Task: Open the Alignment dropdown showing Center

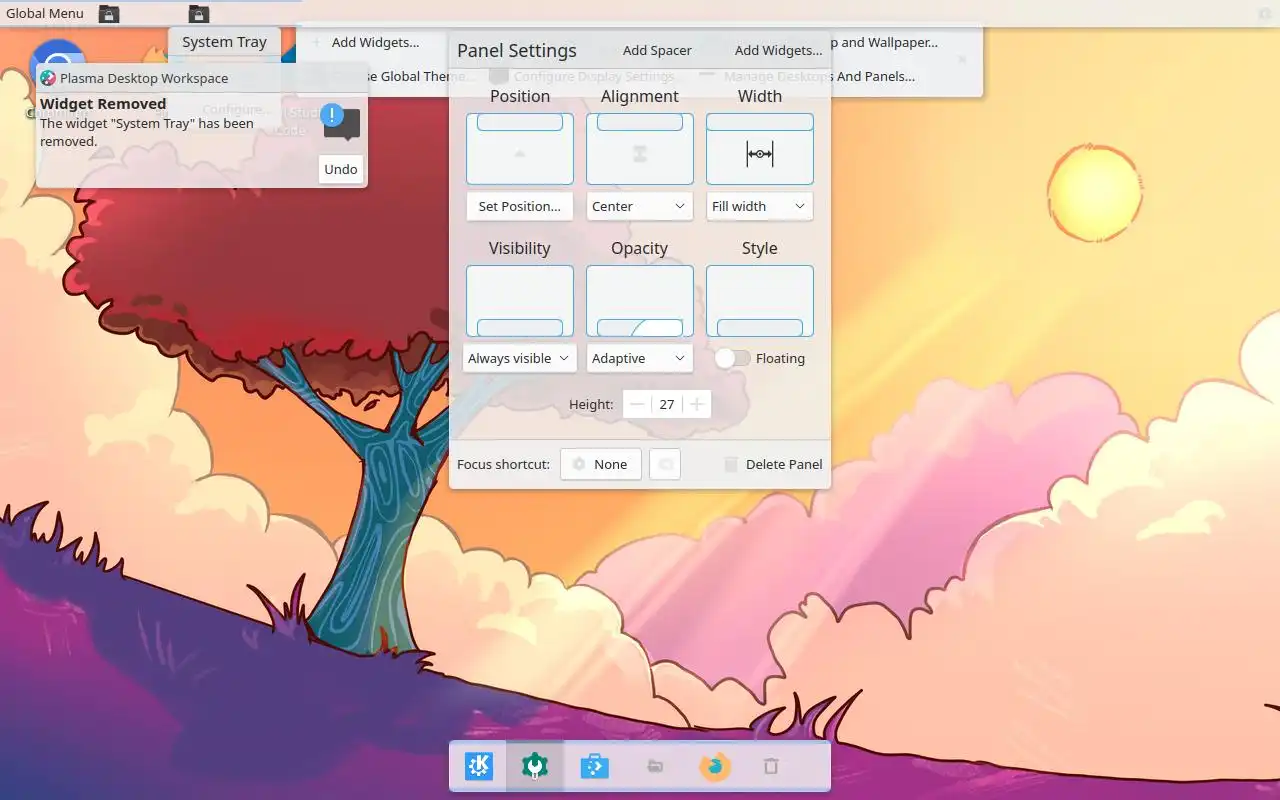Action: click(x=639, y=206)
